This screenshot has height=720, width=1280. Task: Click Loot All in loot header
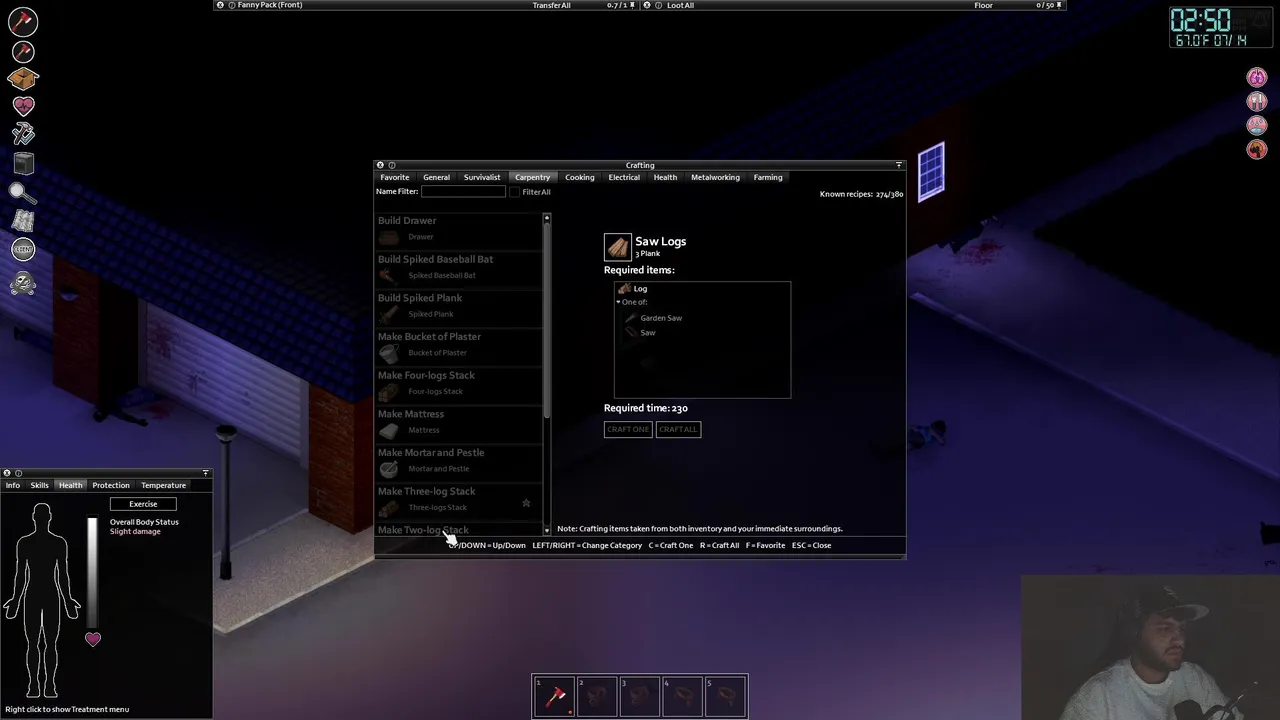tap(680, 5)
